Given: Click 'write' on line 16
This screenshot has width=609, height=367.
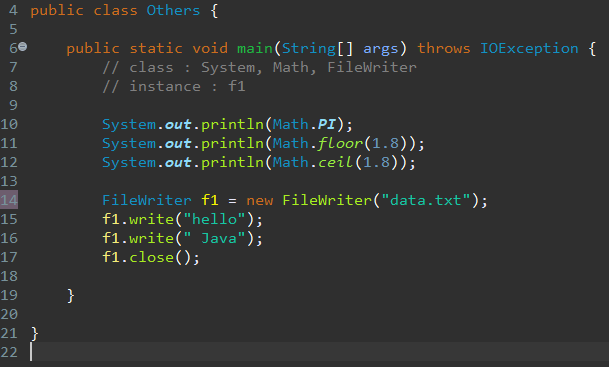Looking at the screenshot, I should [x=151, y=238].
